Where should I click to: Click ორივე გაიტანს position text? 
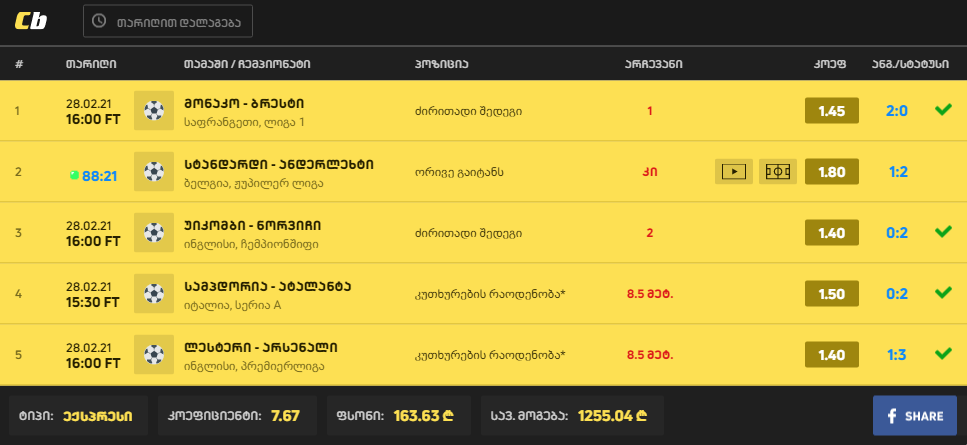(x=459, y=173)
